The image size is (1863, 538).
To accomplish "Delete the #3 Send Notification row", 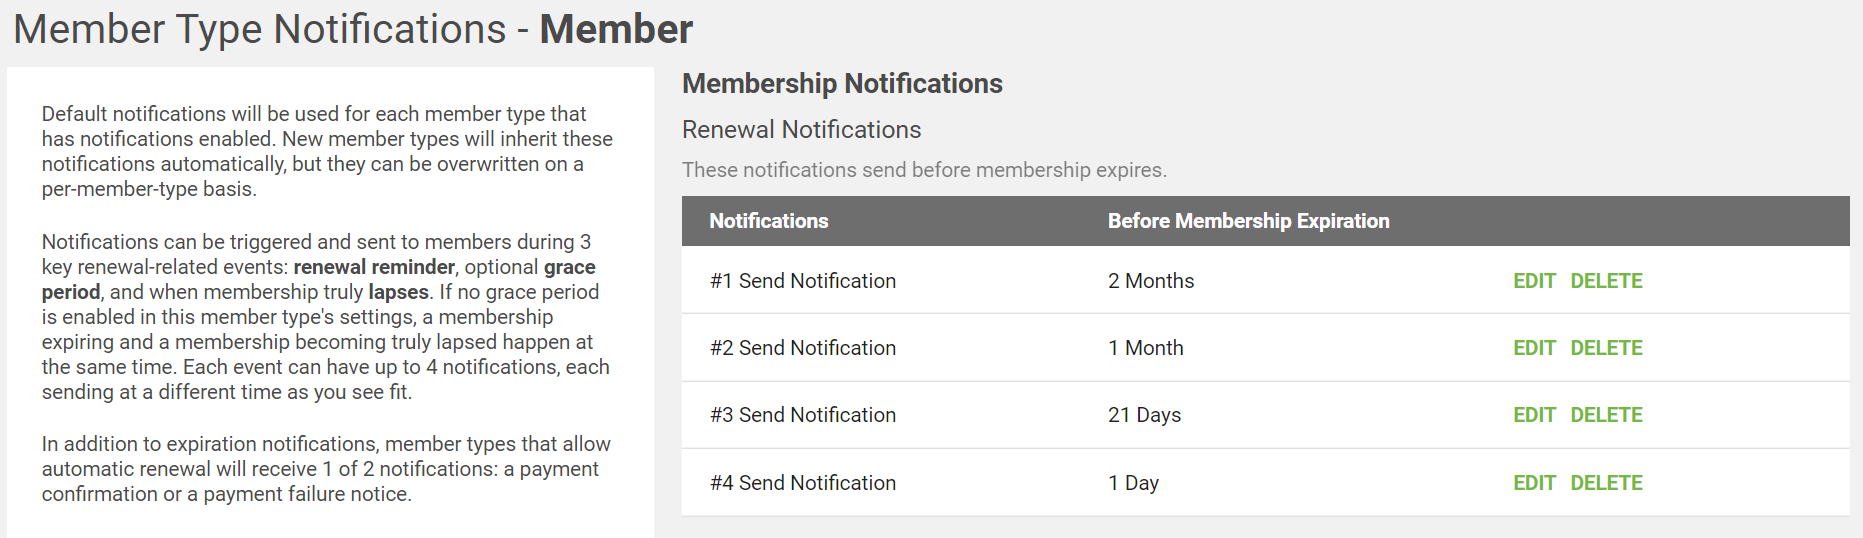I will click(x=1606, y=415).
